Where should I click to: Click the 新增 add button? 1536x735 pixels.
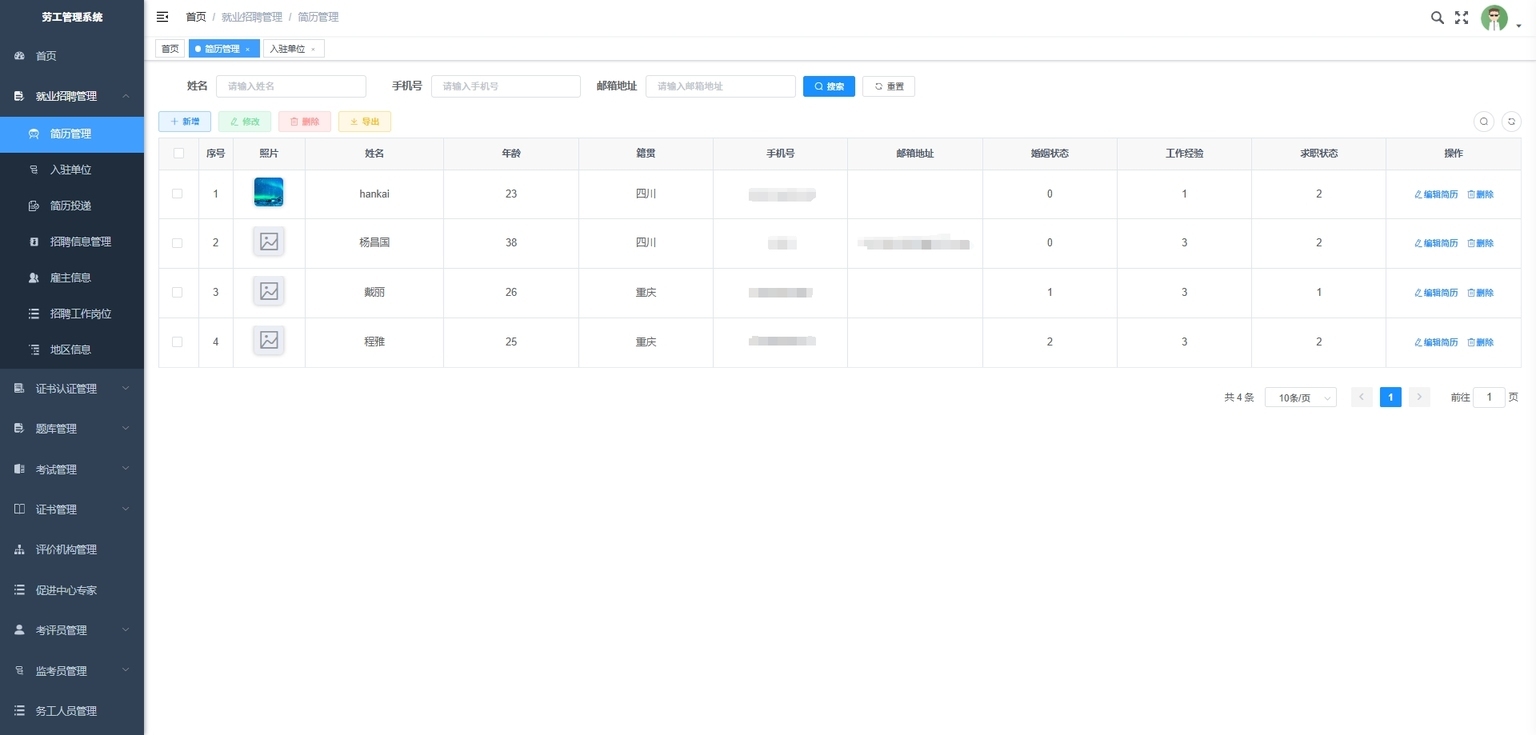(185, 121)
